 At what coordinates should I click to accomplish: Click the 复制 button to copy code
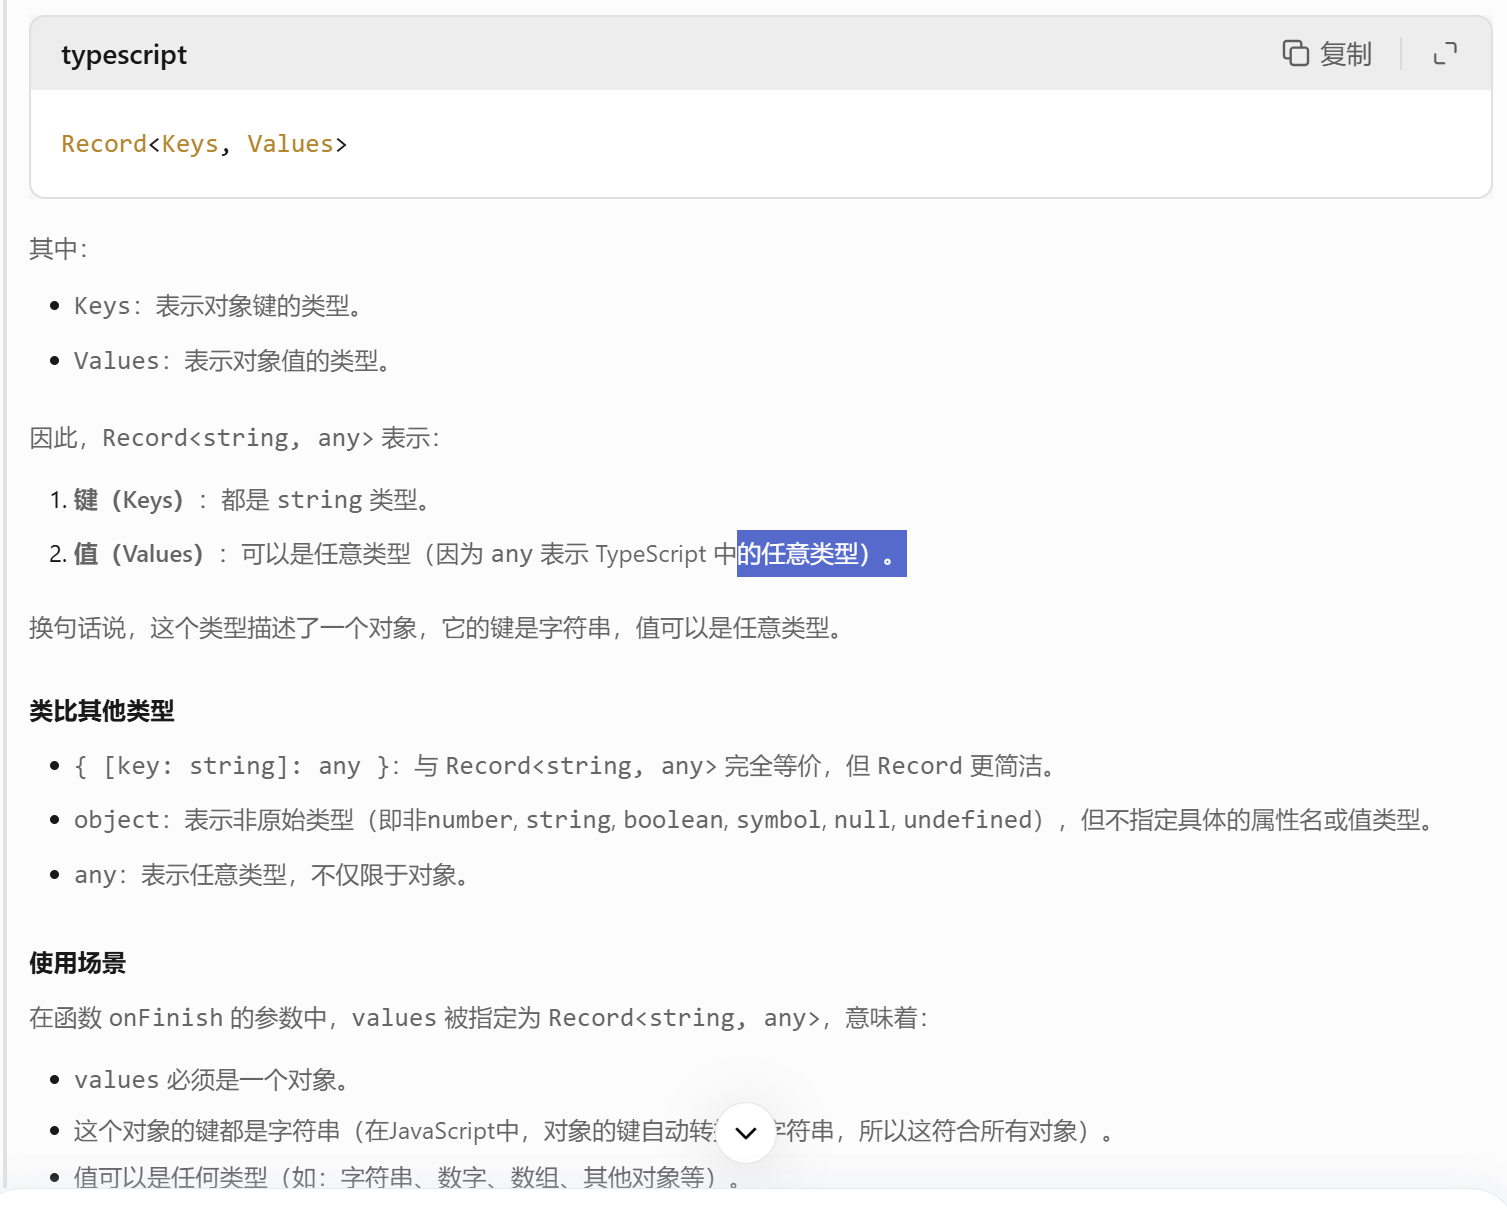coord(1347,54)
